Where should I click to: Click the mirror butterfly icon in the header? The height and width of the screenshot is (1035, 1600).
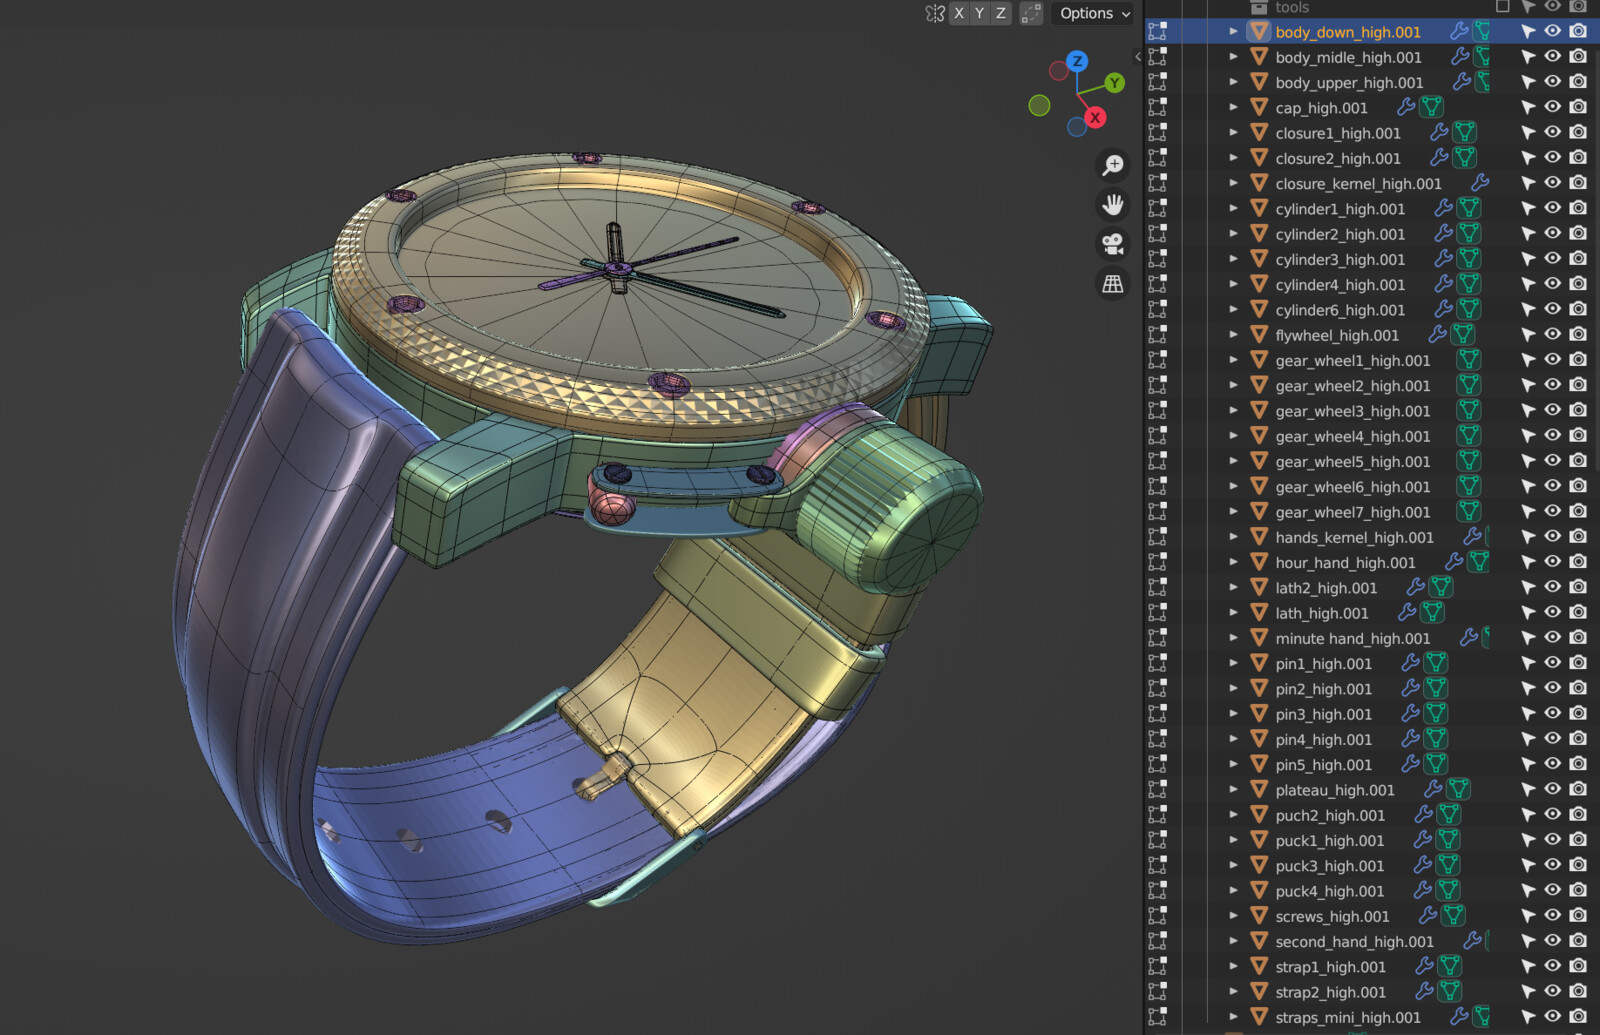pyautogui.click(x=935, y=13)
